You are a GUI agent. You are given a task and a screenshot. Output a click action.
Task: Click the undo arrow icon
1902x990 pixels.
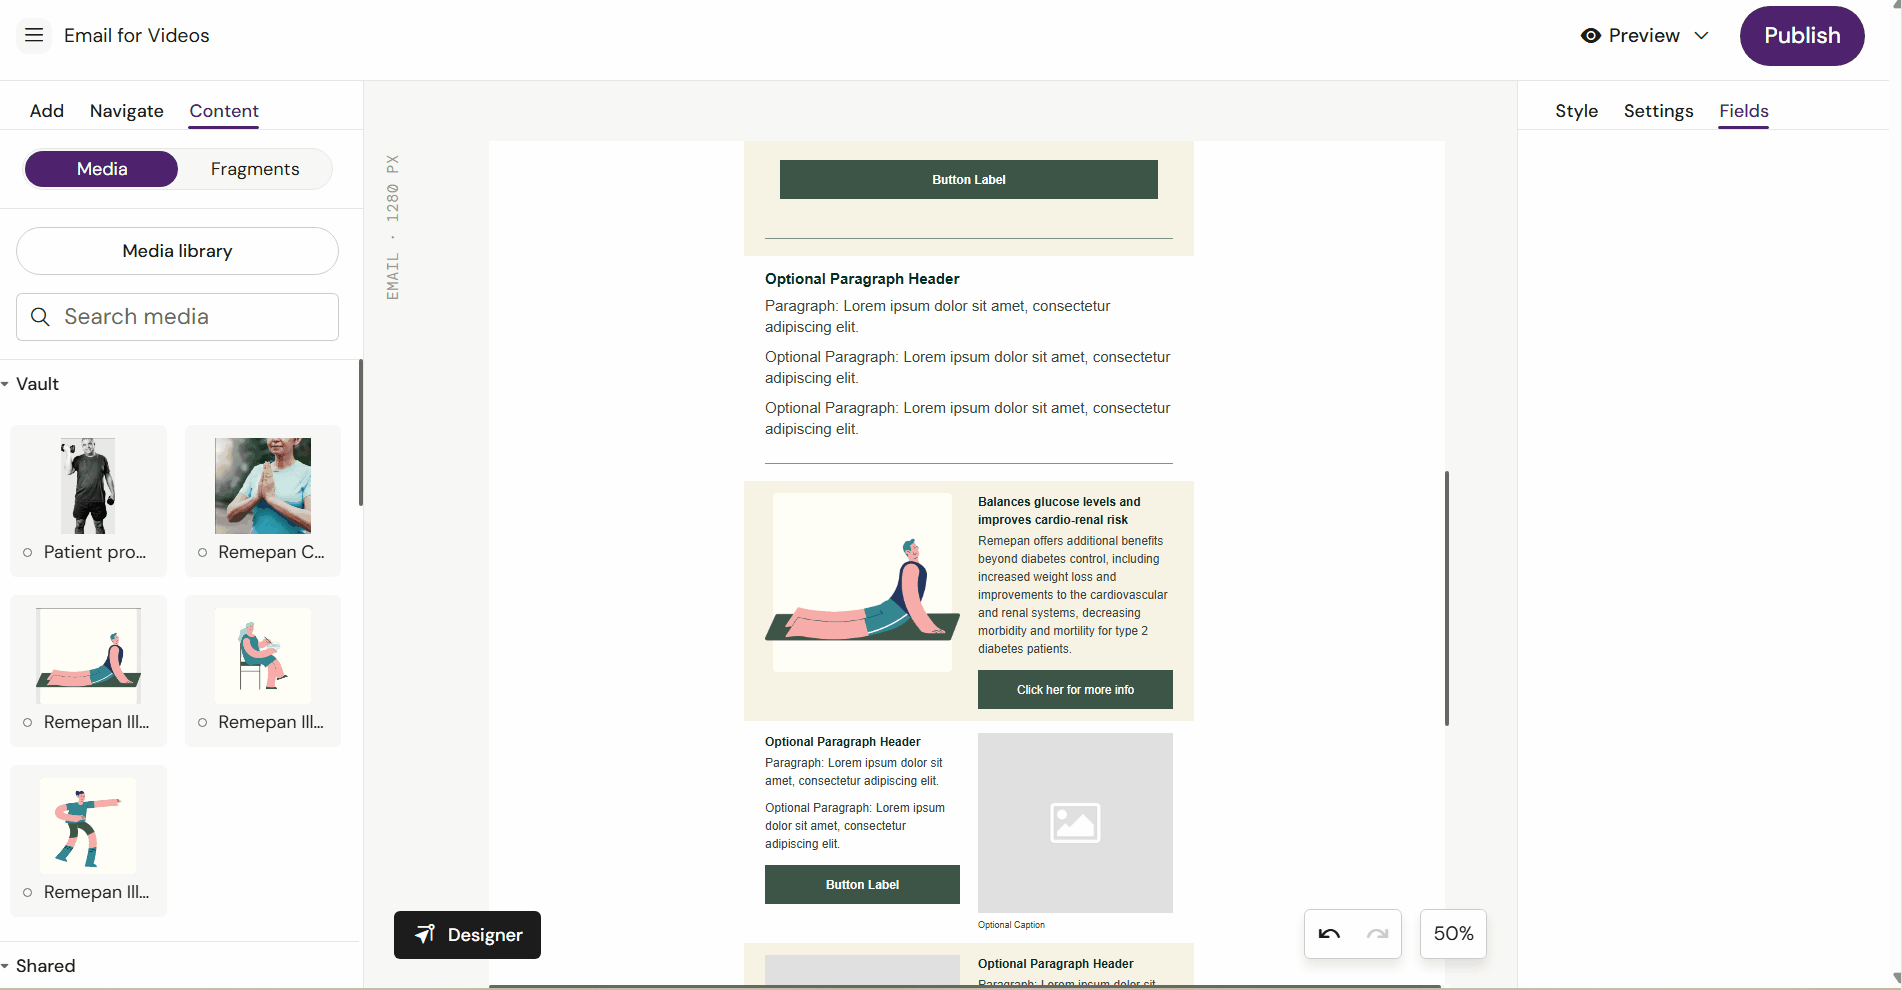pyautogui.click(x=1329, y=934)
